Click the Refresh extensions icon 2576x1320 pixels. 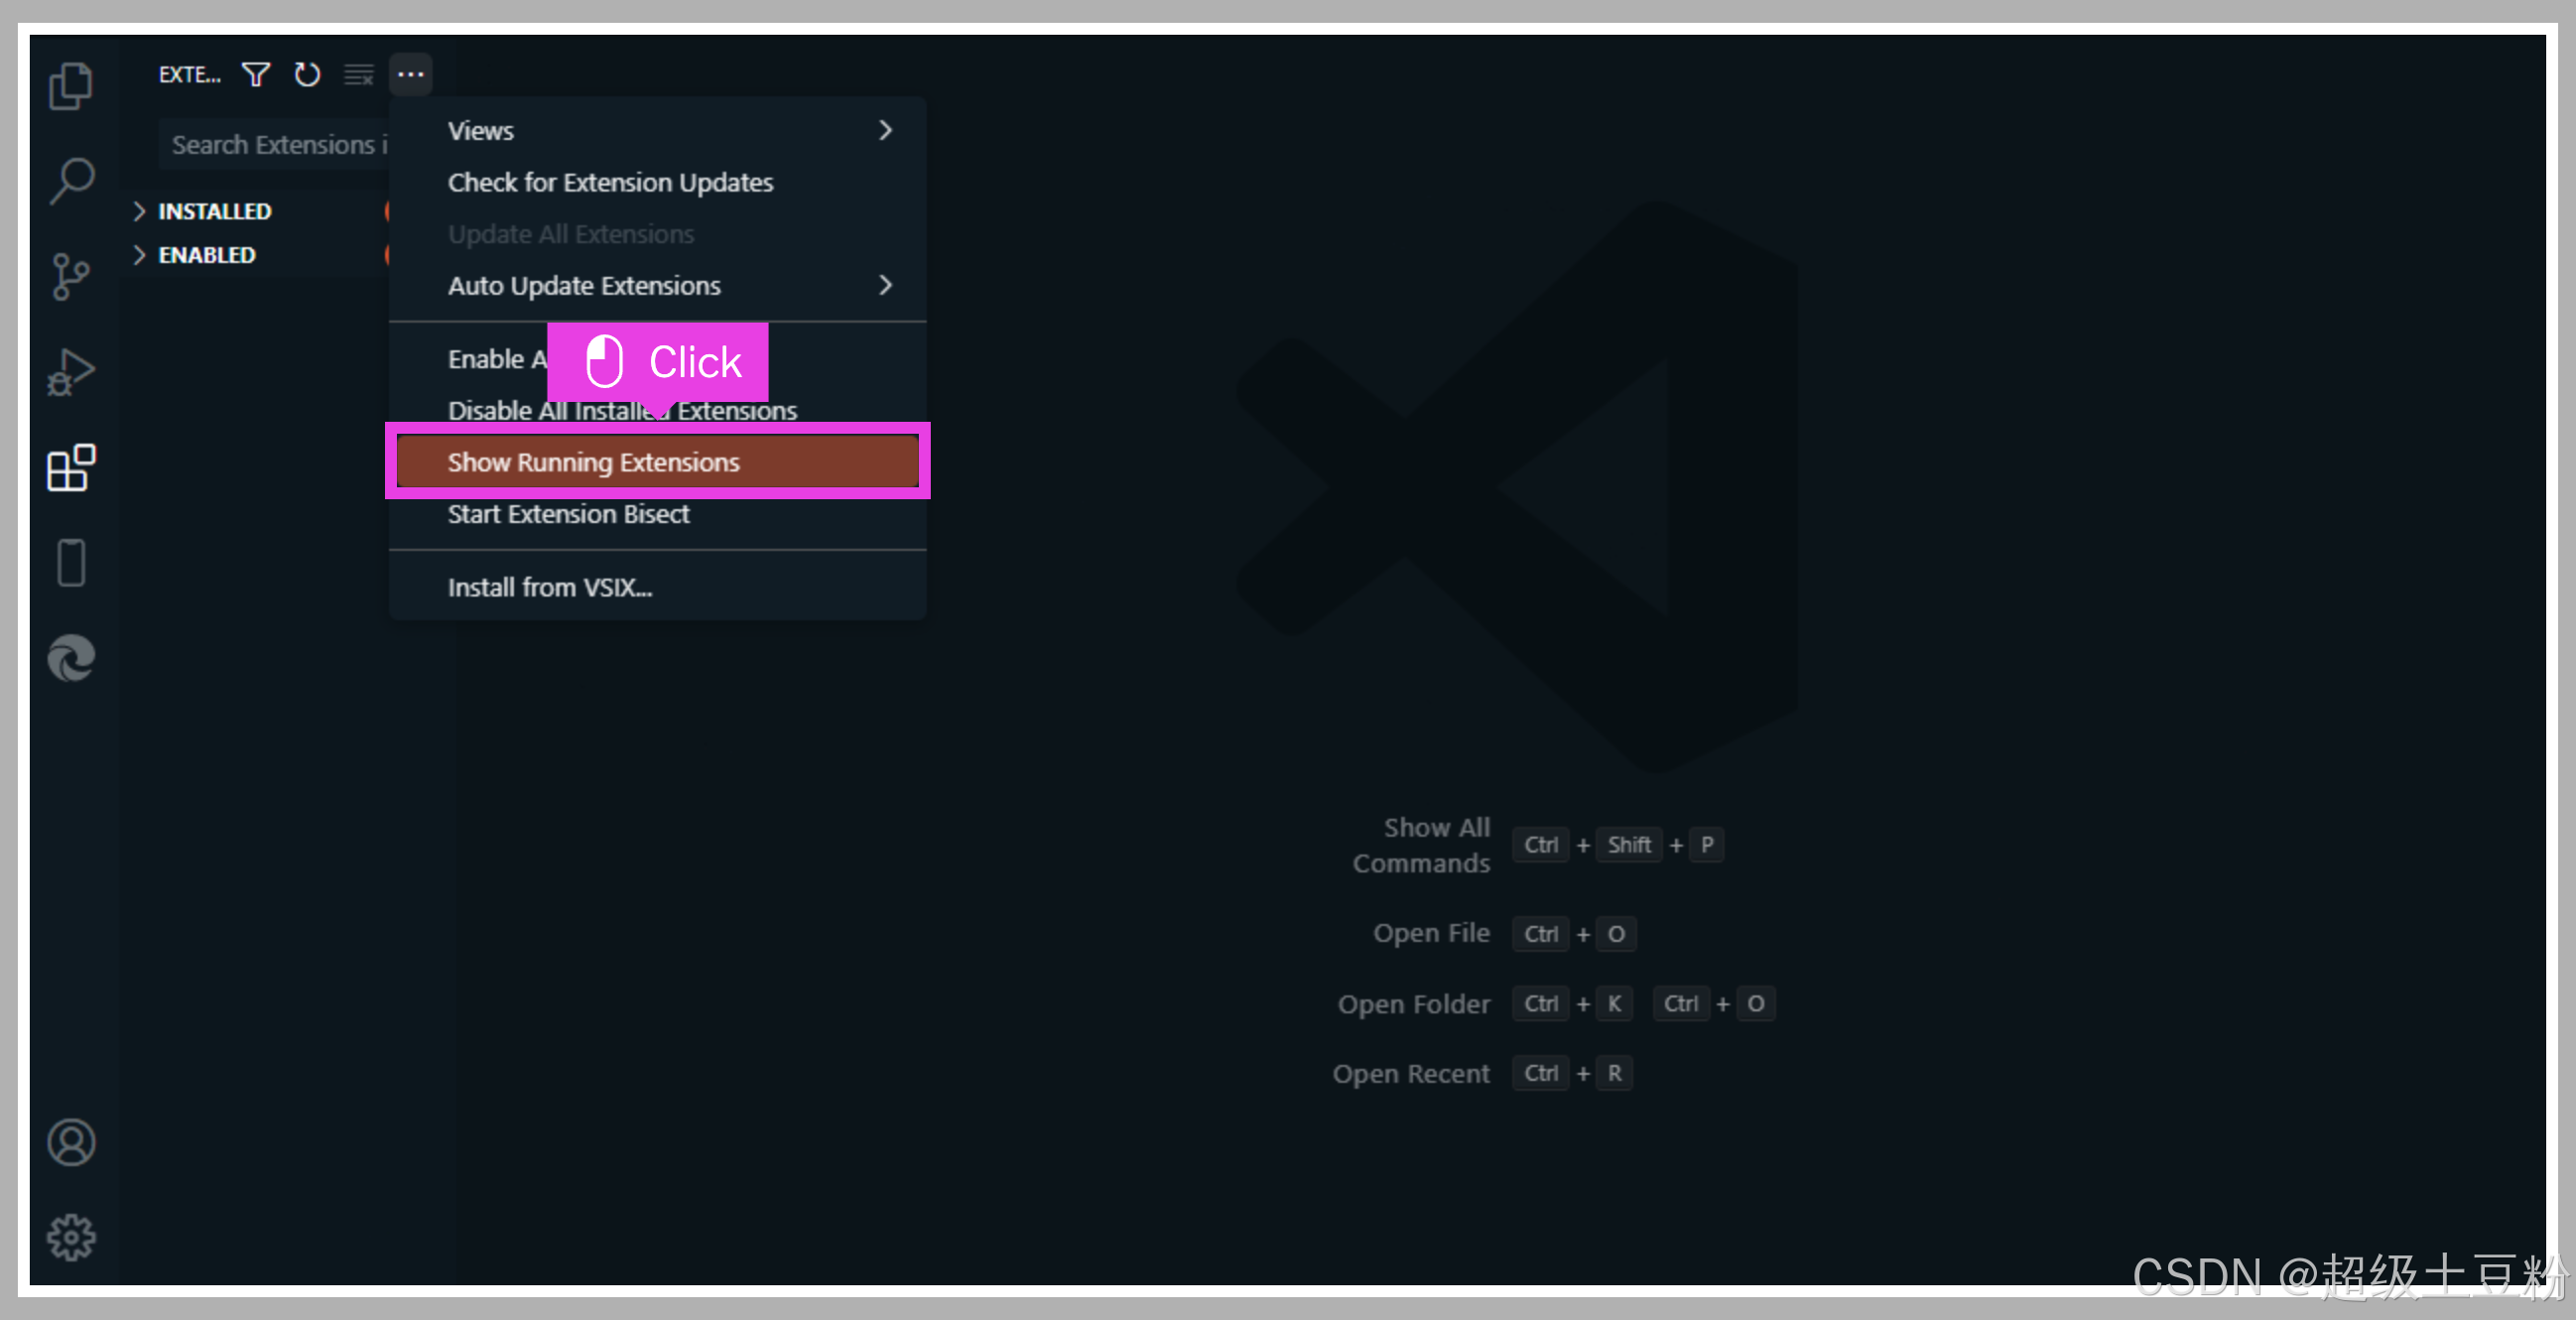coord(307,75)
